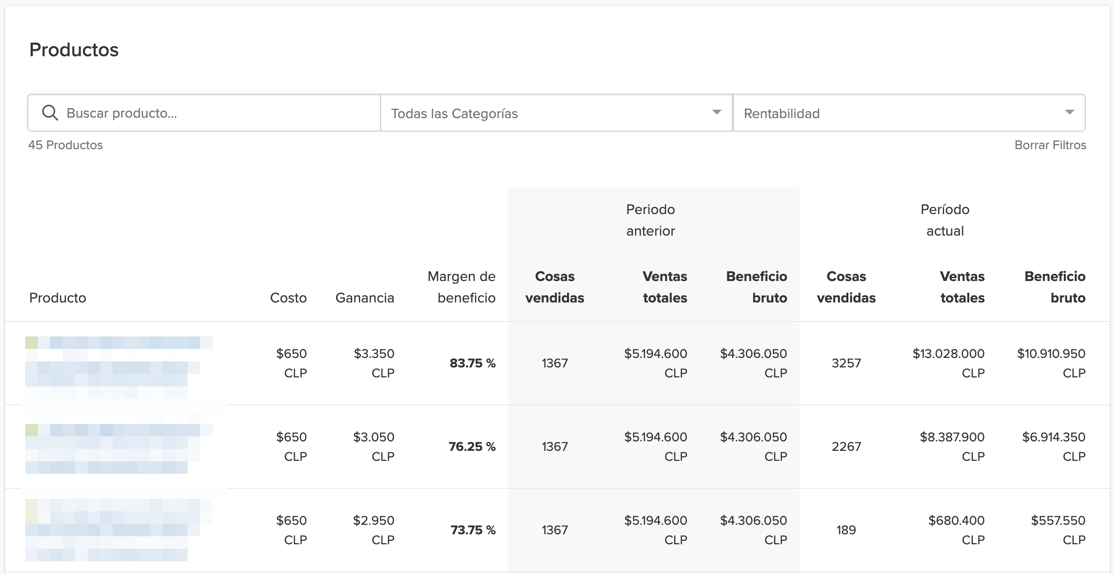Click the Borrar Filtros link

pos(1050,145)
